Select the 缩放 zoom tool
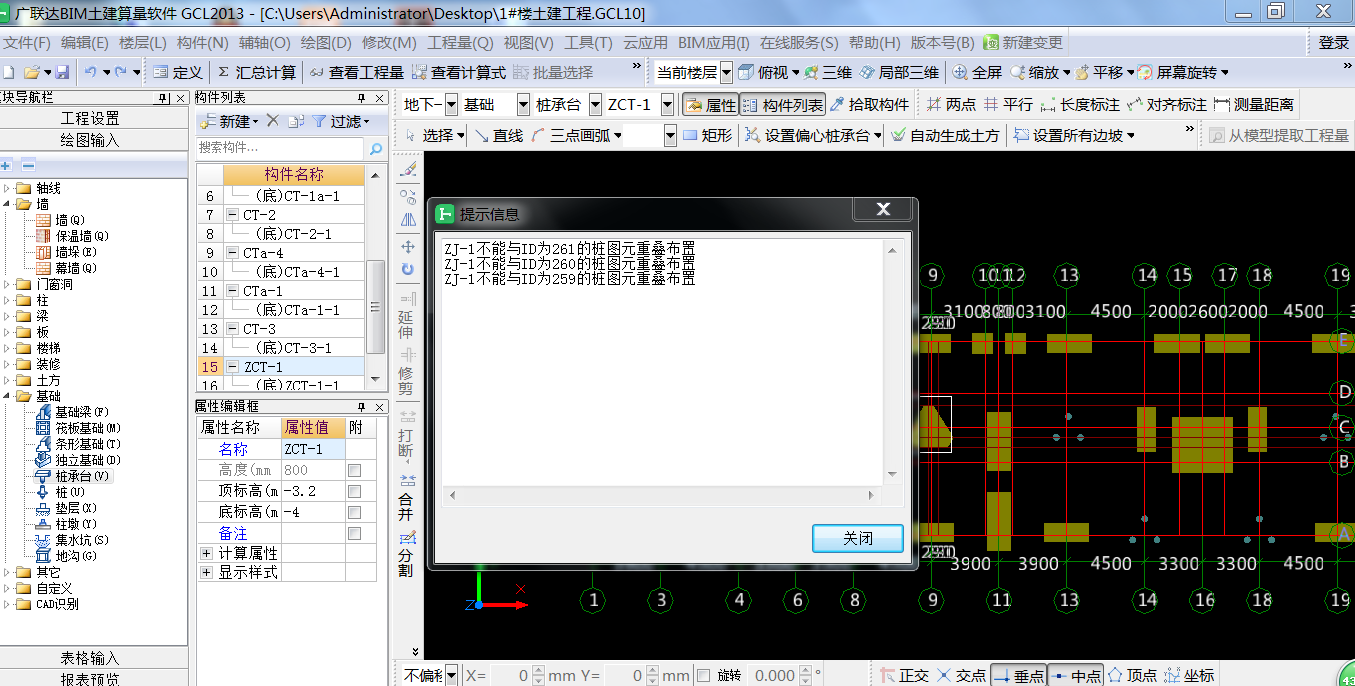Image resolution: width=1355 pixels, height=686 pixels. coord(1034,73)
